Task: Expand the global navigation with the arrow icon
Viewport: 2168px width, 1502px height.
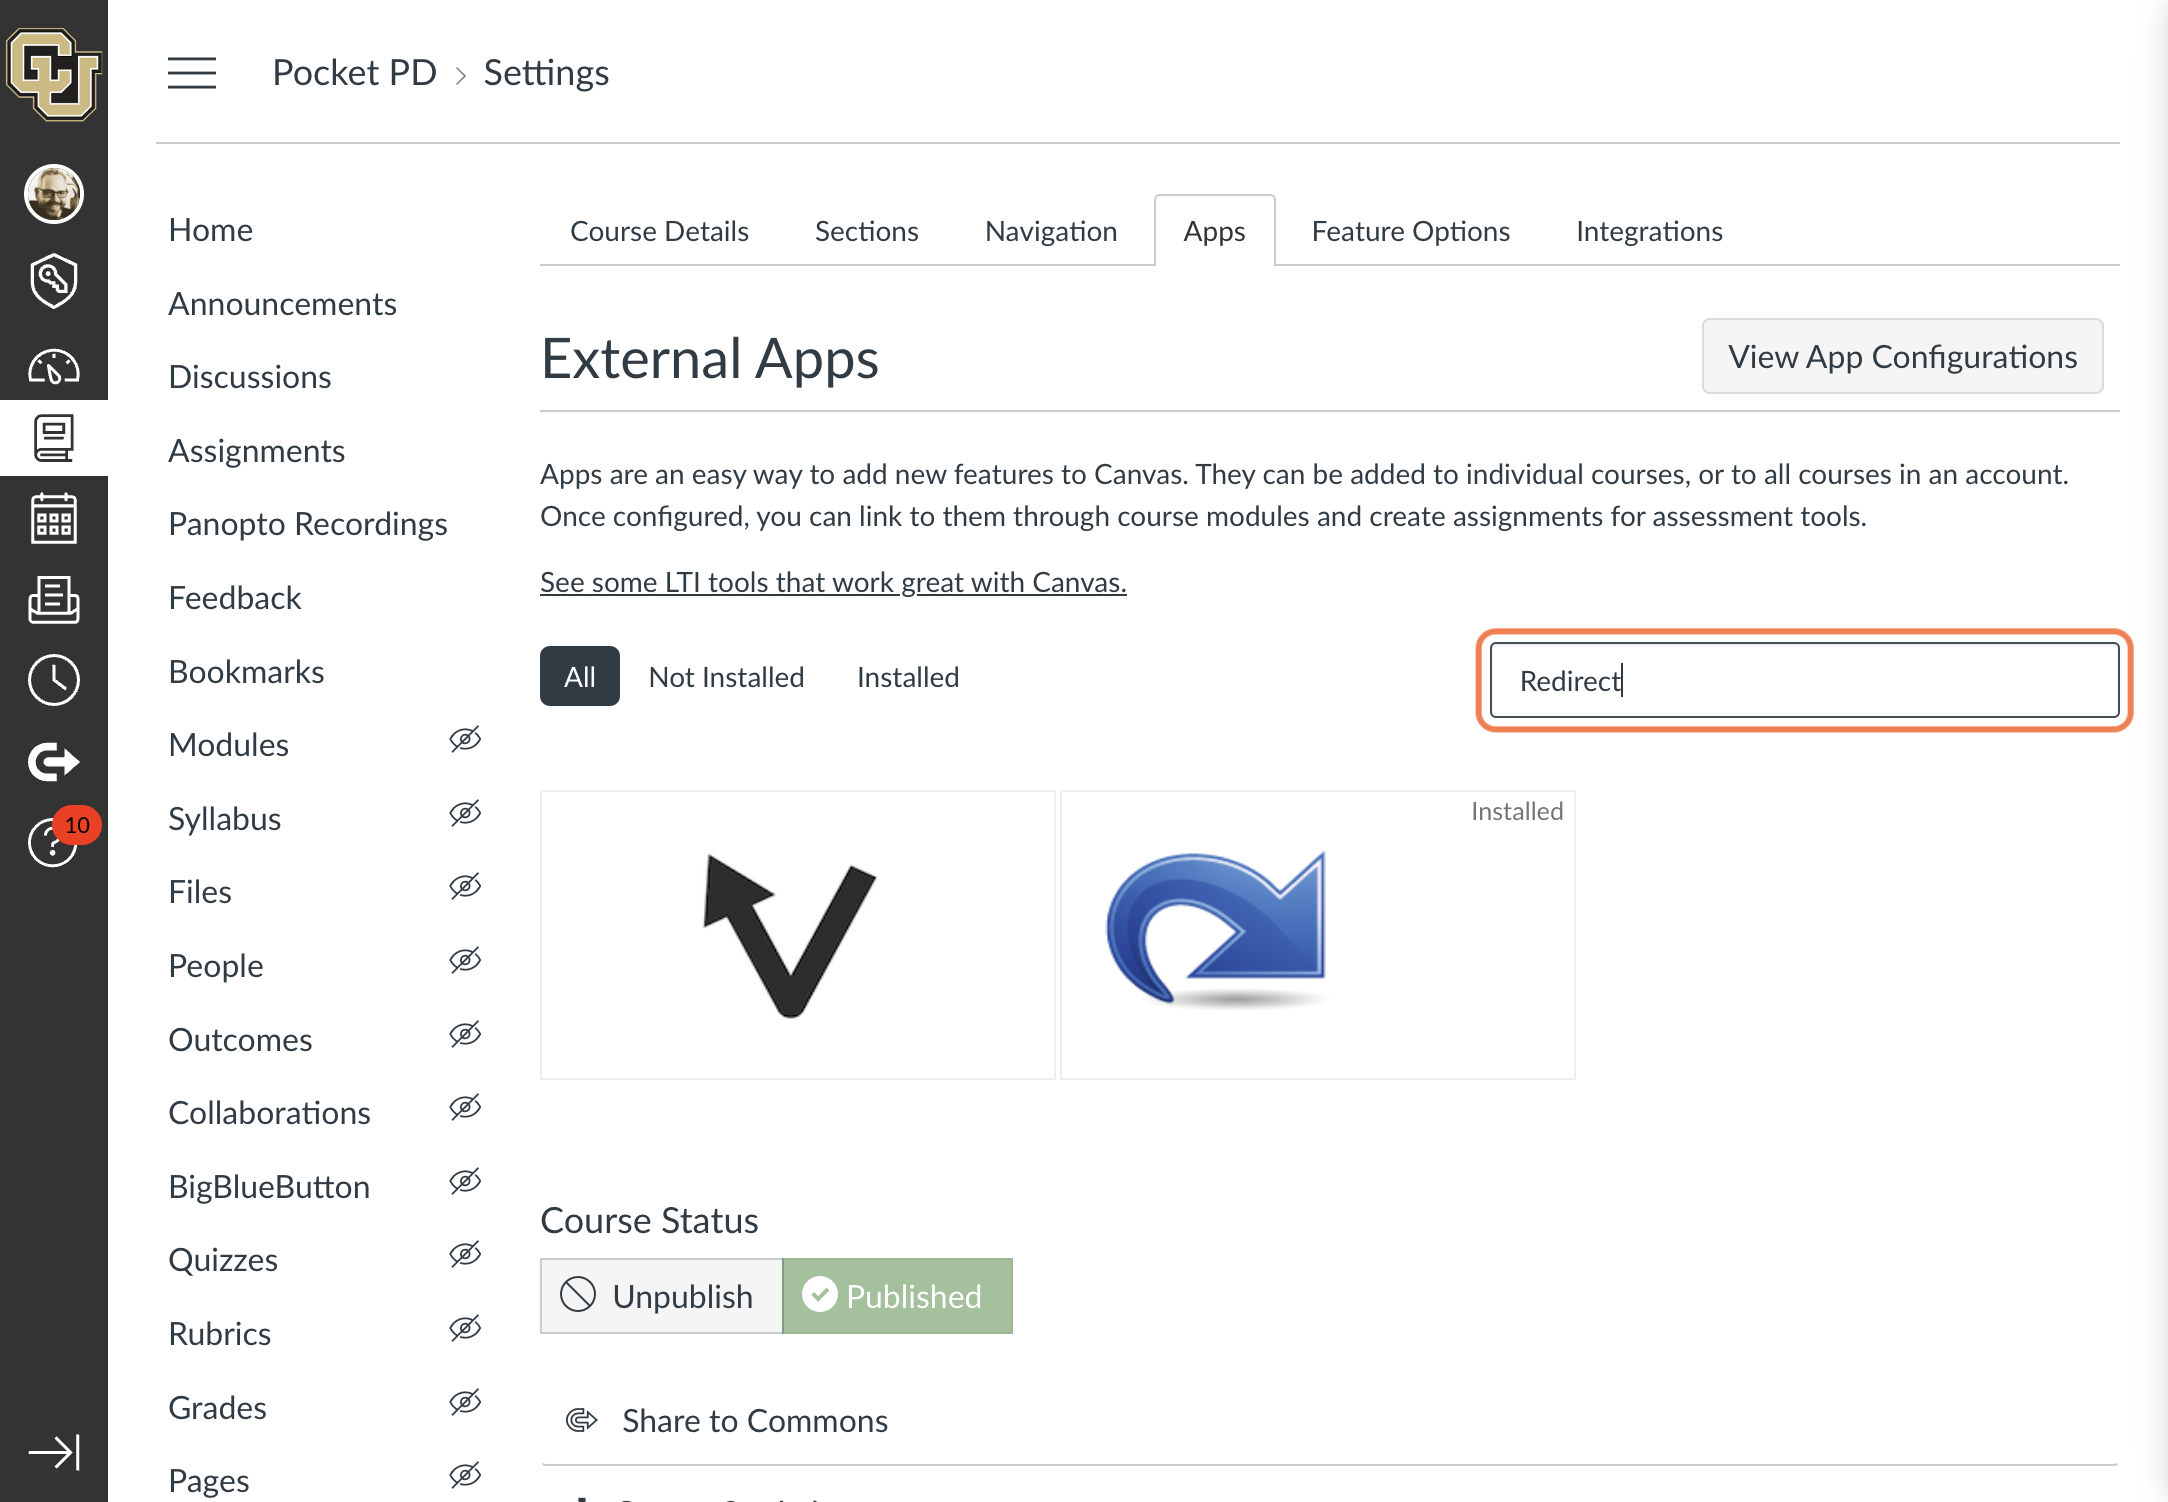Action: pos(53,1452)
